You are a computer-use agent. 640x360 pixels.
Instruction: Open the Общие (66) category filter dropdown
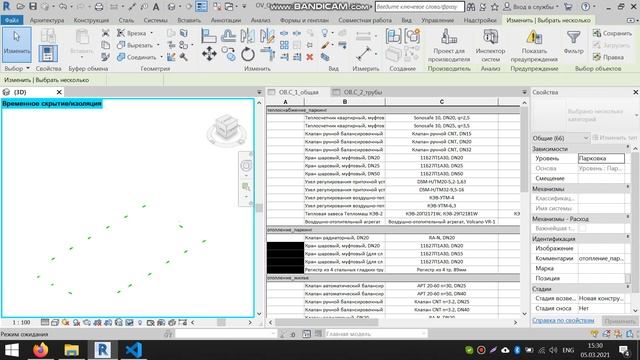coord(560,138)
